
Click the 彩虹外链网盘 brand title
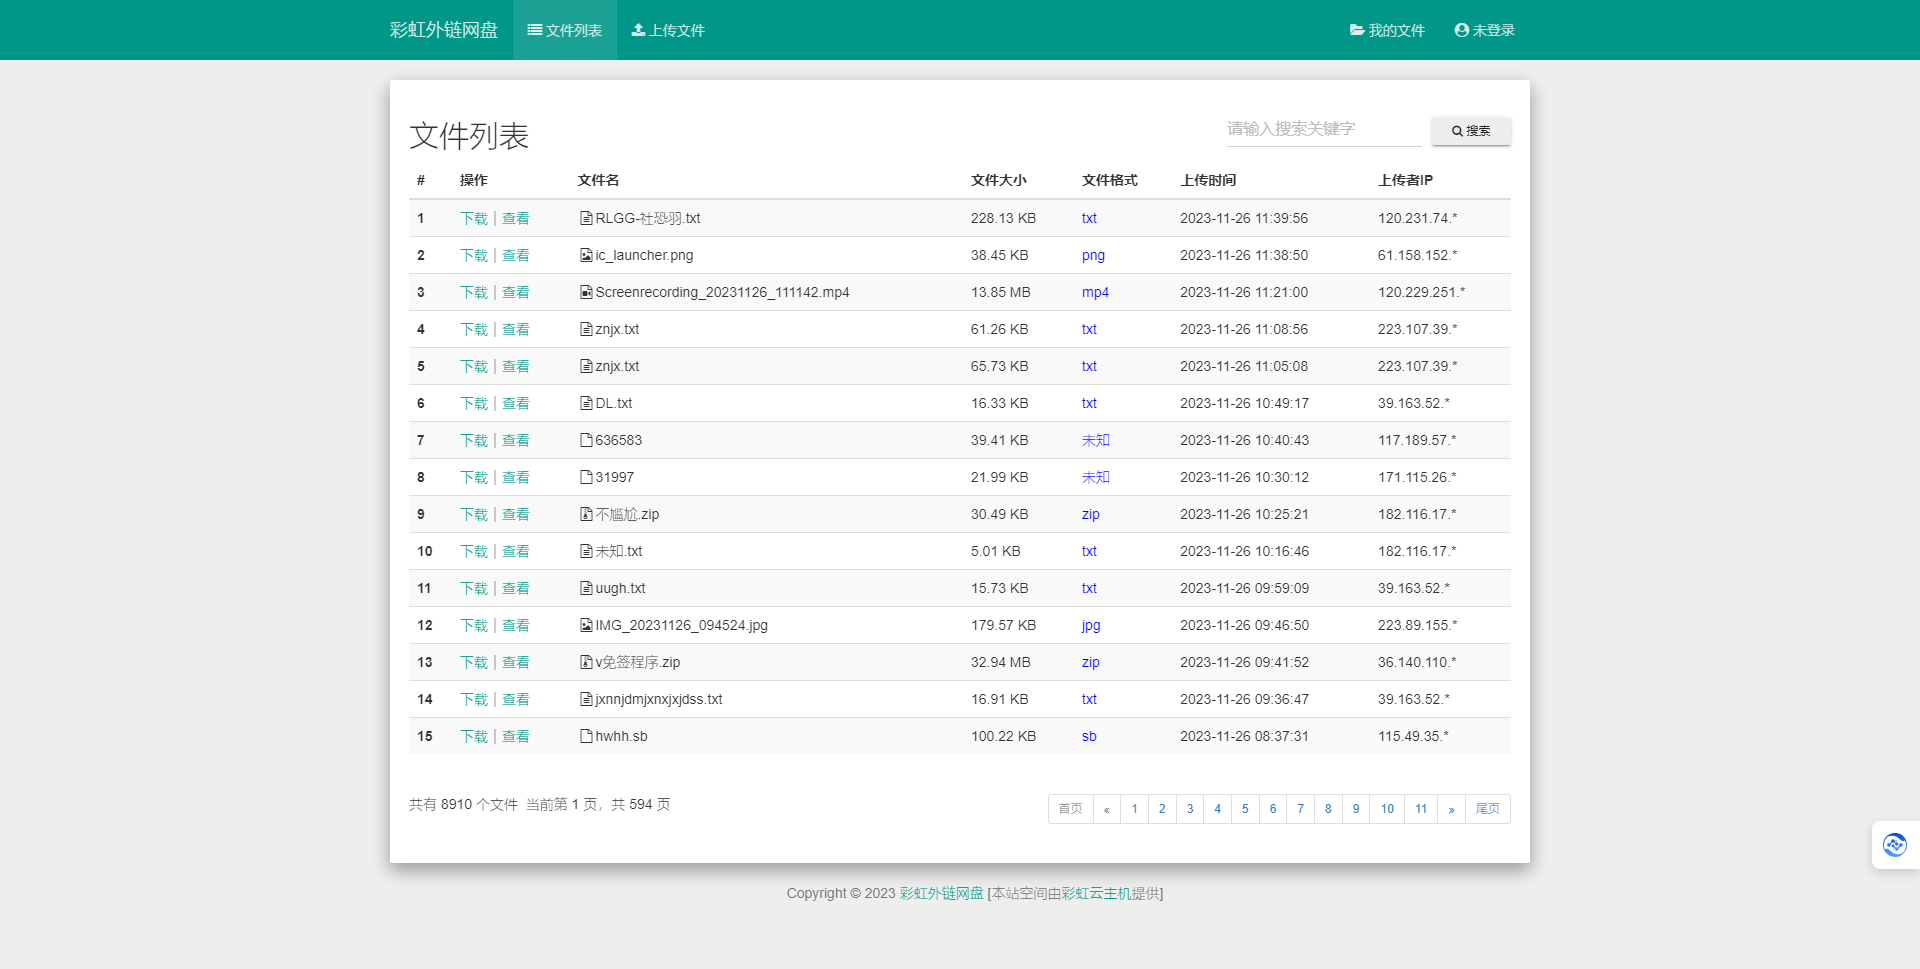pyautogui.click(x=444, y=30)
